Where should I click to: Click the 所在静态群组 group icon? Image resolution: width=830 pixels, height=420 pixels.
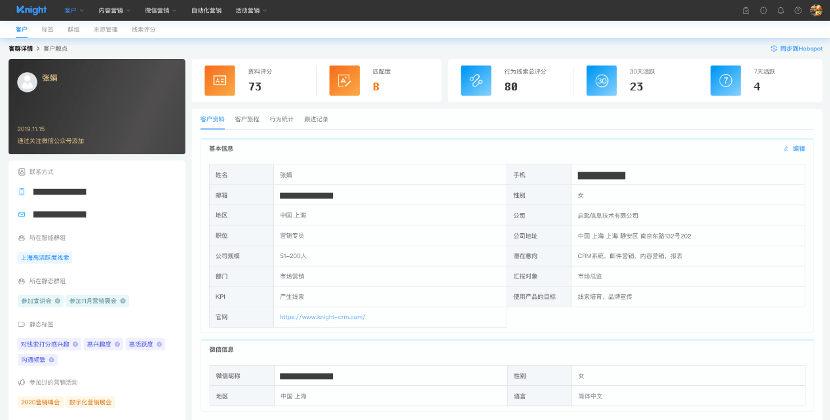click(22, 281)
